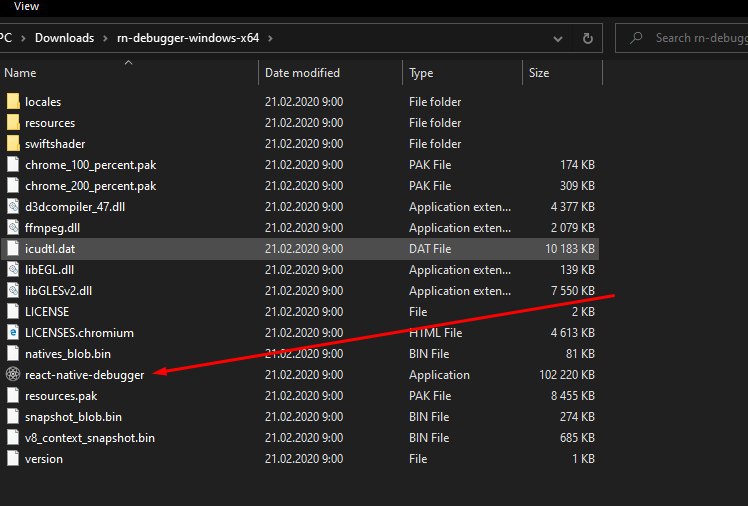This screenshot has width=748, height=506.
Task: Click the 7 550 KB size value
Action: coord(572,290)
